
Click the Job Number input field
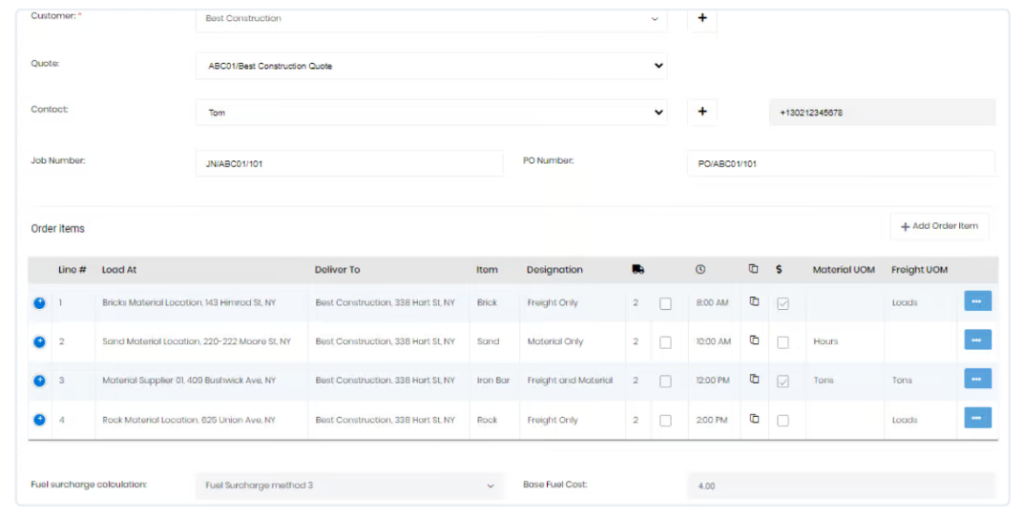349,164
